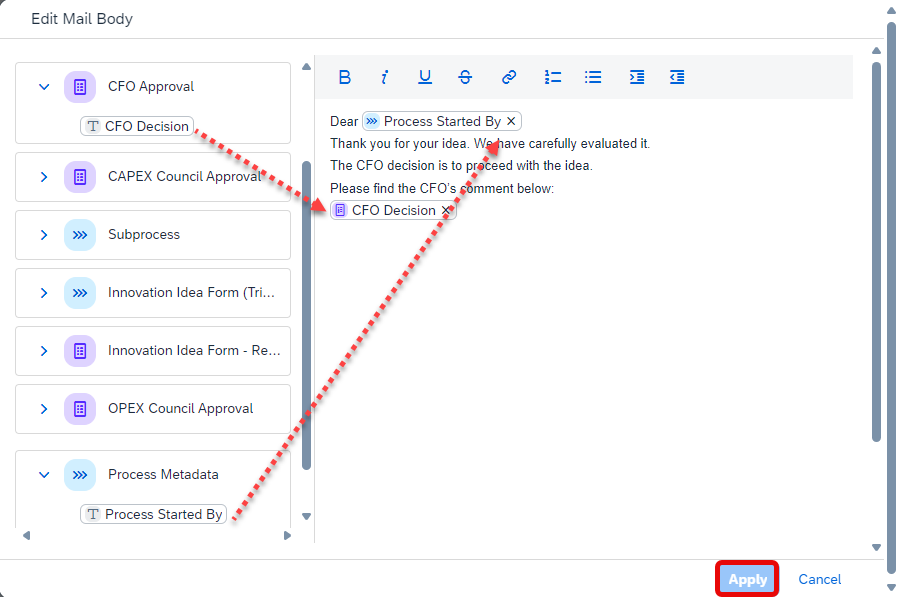Click the Cancel button
Viewport: 899px width, 597px height.
(x=819, y=579)
